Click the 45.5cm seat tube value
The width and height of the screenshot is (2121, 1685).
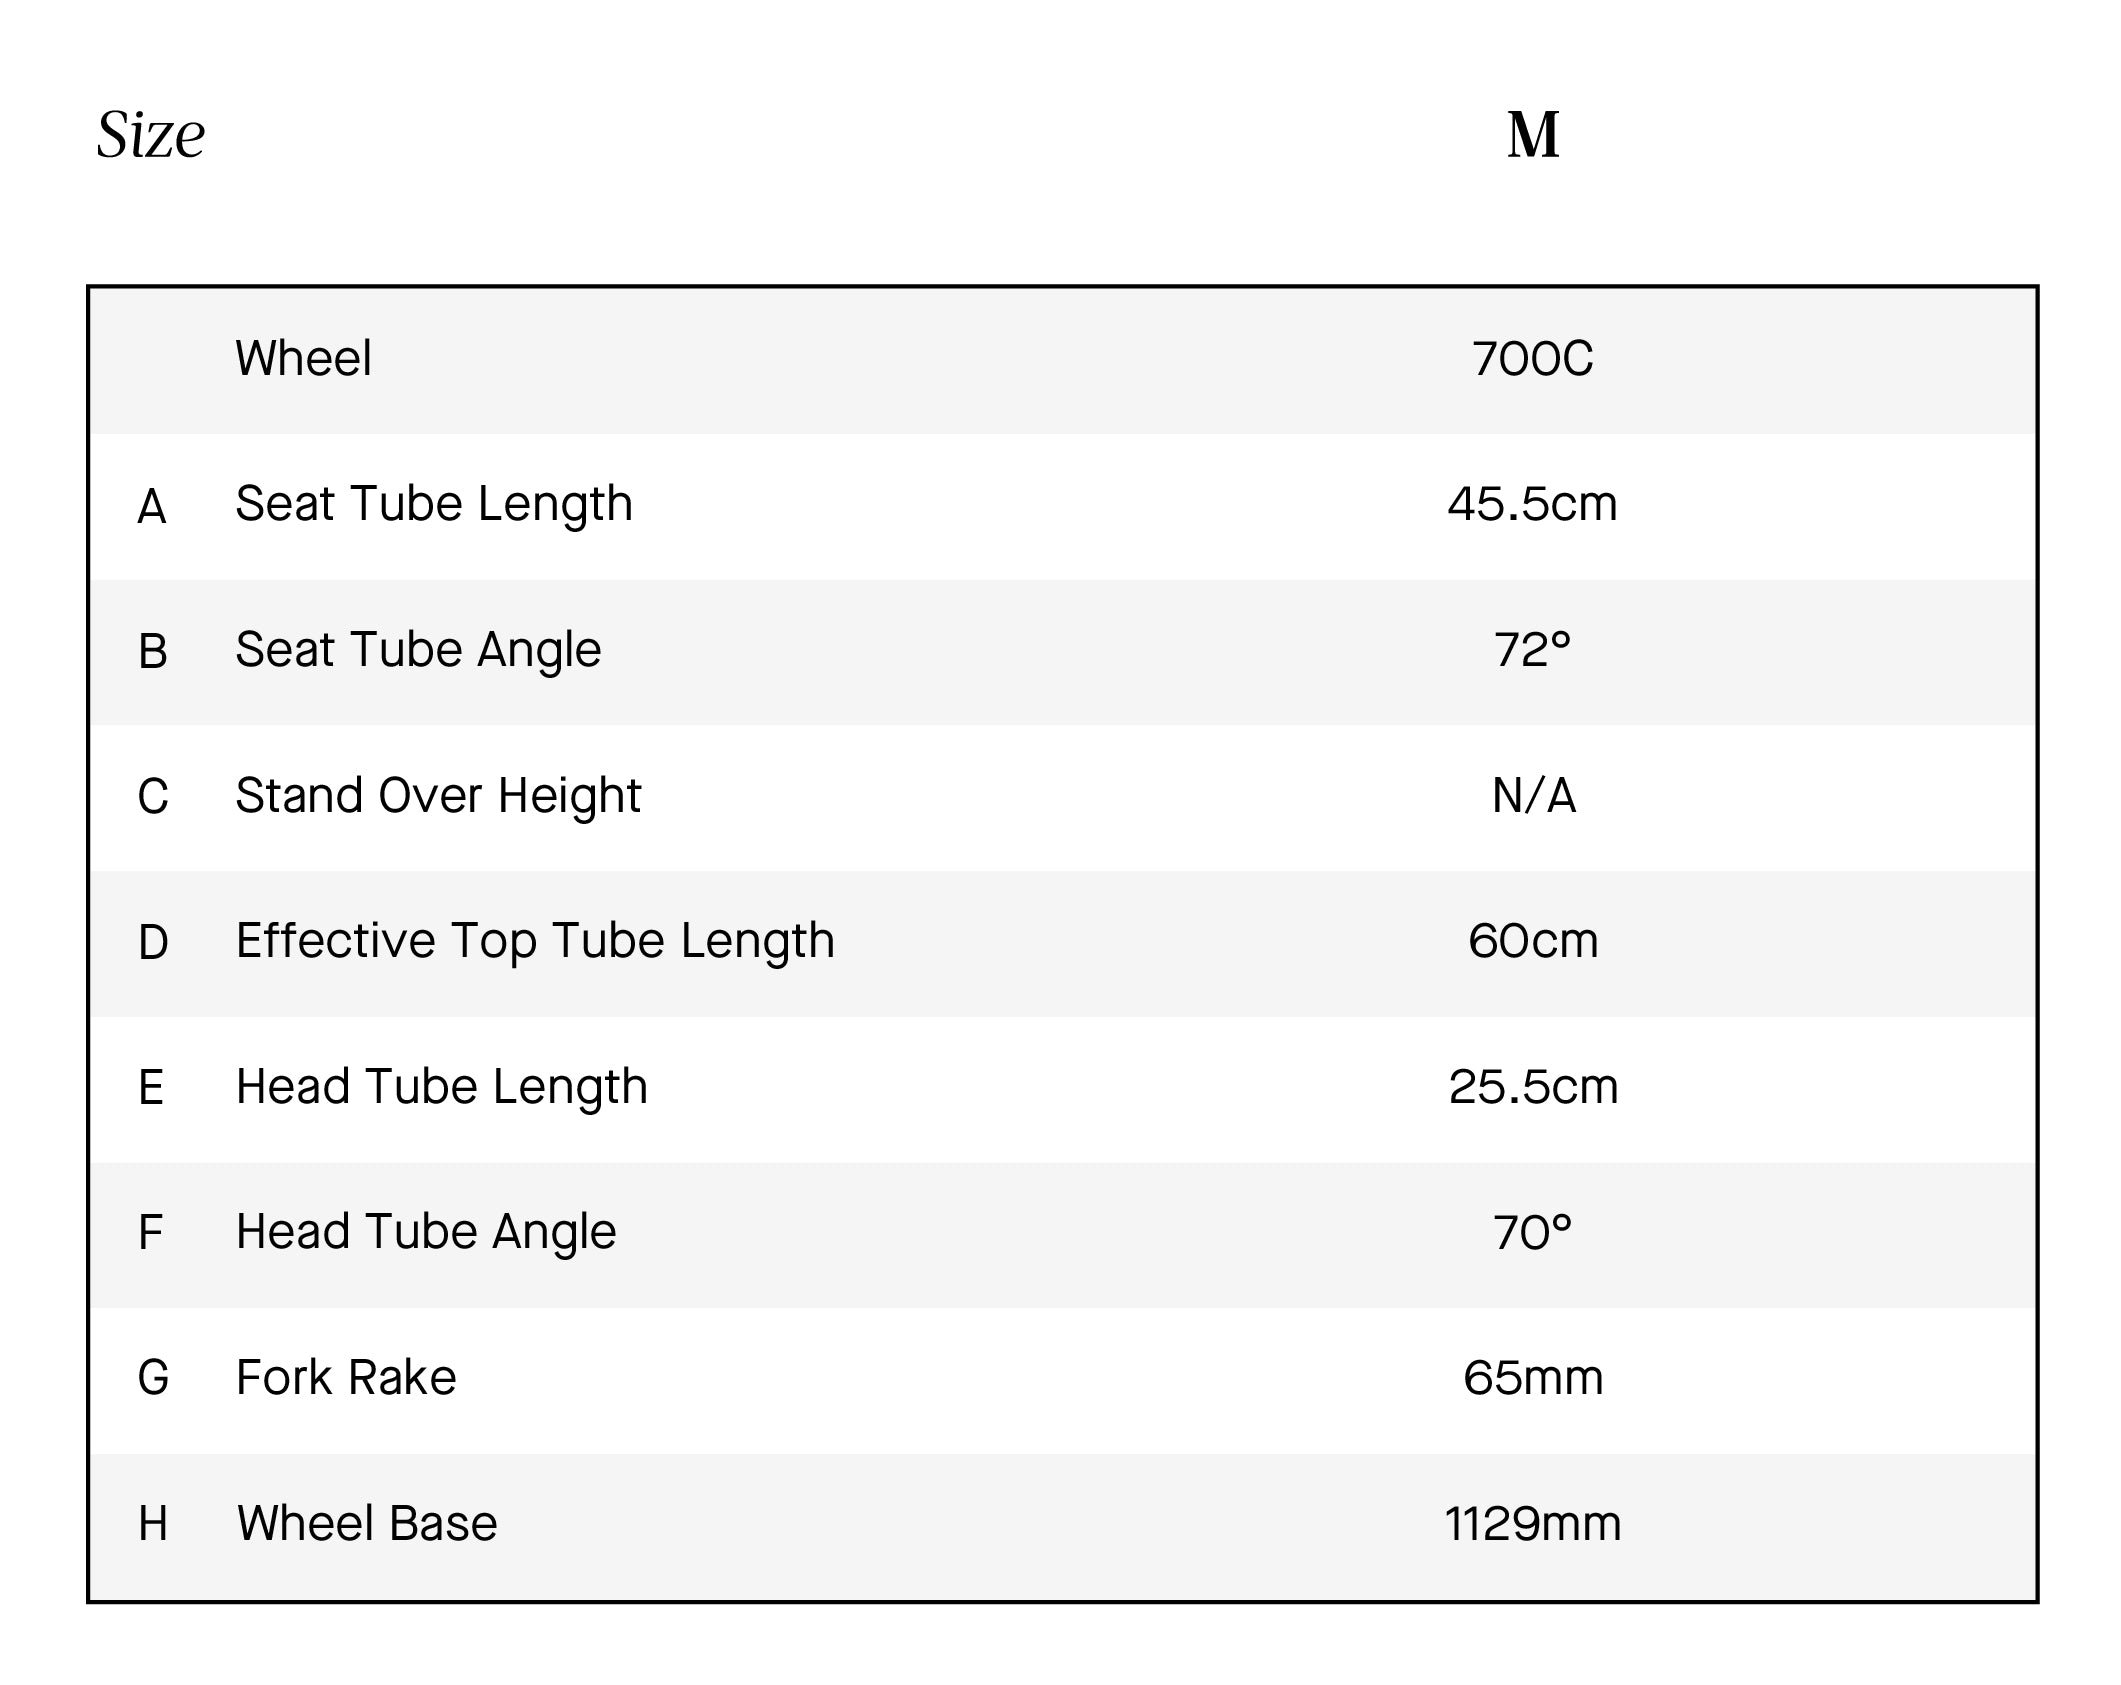(x=1532, y=504)
